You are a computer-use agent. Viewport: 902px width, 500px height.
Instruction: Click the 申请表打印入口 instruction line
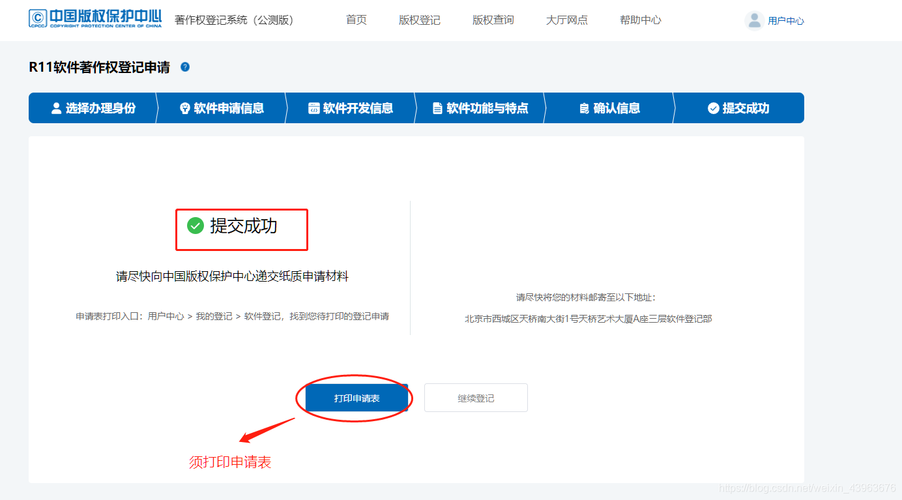232,316
